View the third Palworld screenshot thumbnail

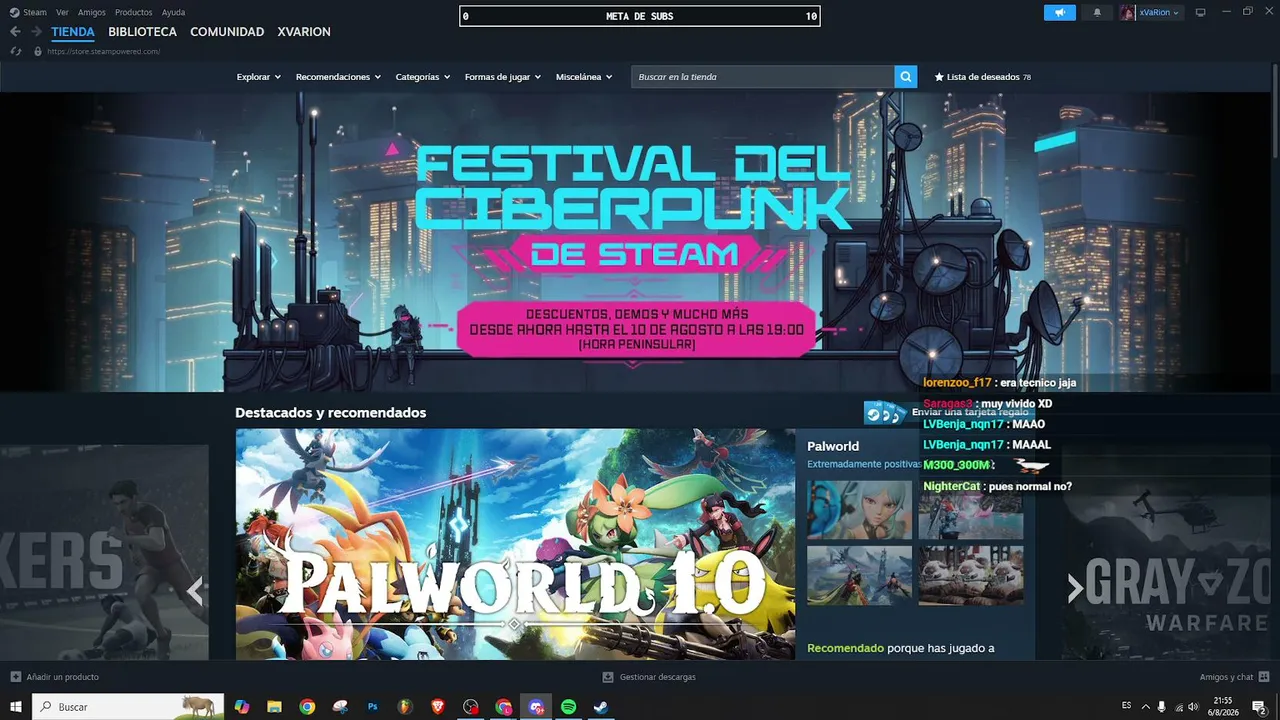tap(860, 575)
